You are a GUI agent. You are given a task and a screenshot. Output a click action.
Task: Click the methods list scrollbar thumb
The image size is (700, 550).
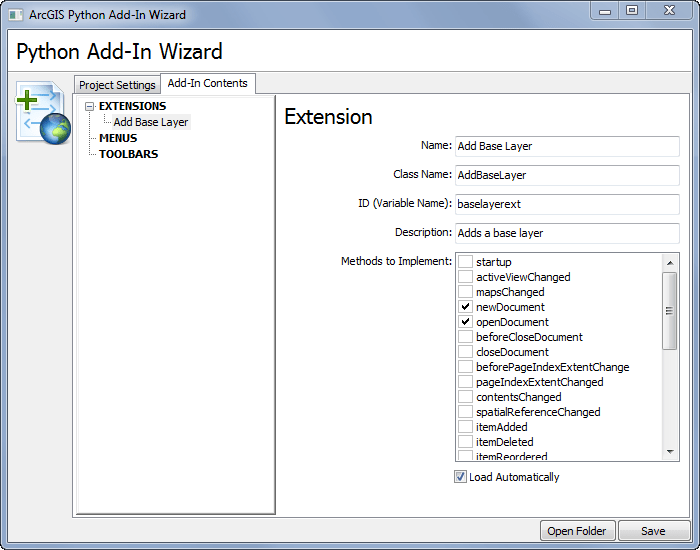[670, 311]
